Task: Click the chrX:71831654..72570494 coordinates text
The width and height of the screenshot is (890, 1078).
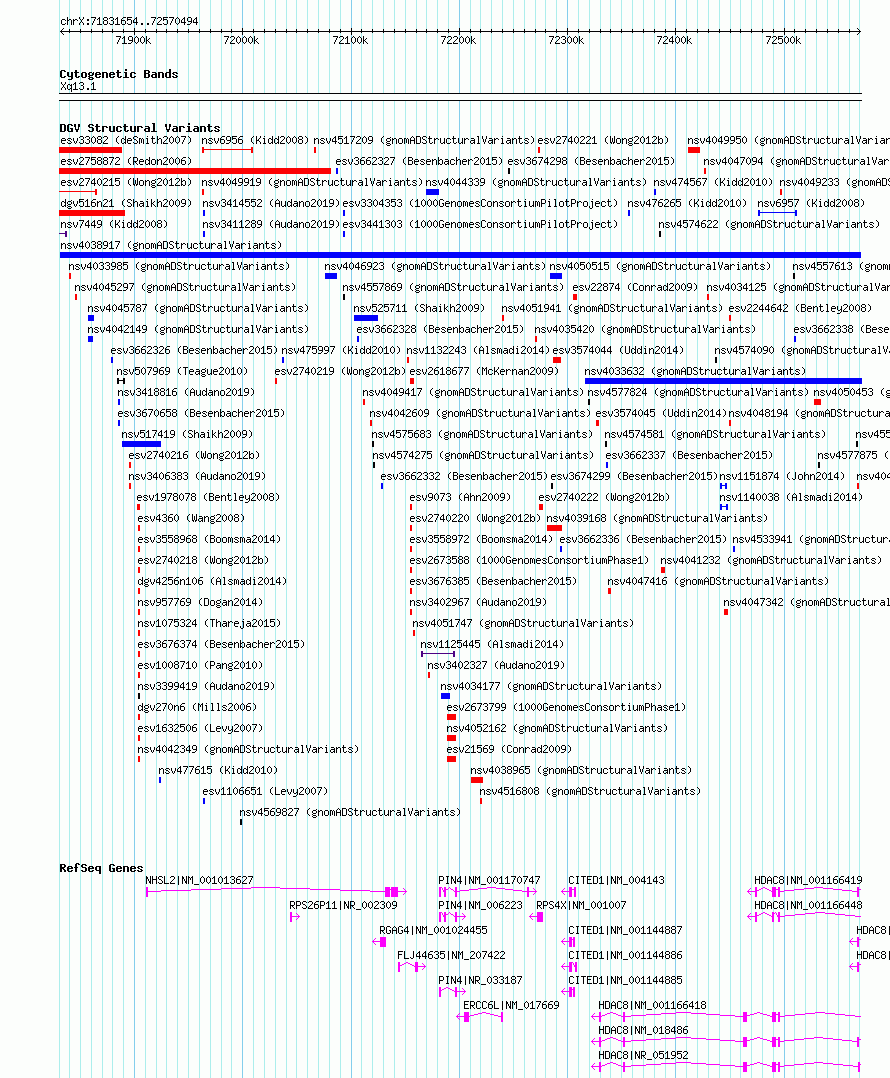Action: (x=129, y=21)
